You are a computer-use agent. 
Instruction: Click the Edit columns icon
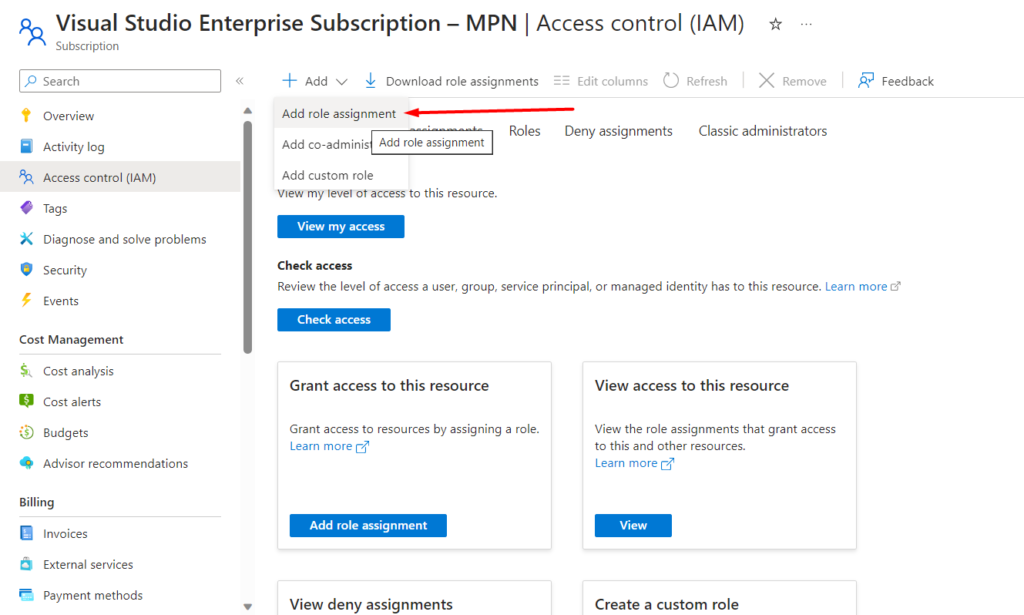tap(562, 81)
